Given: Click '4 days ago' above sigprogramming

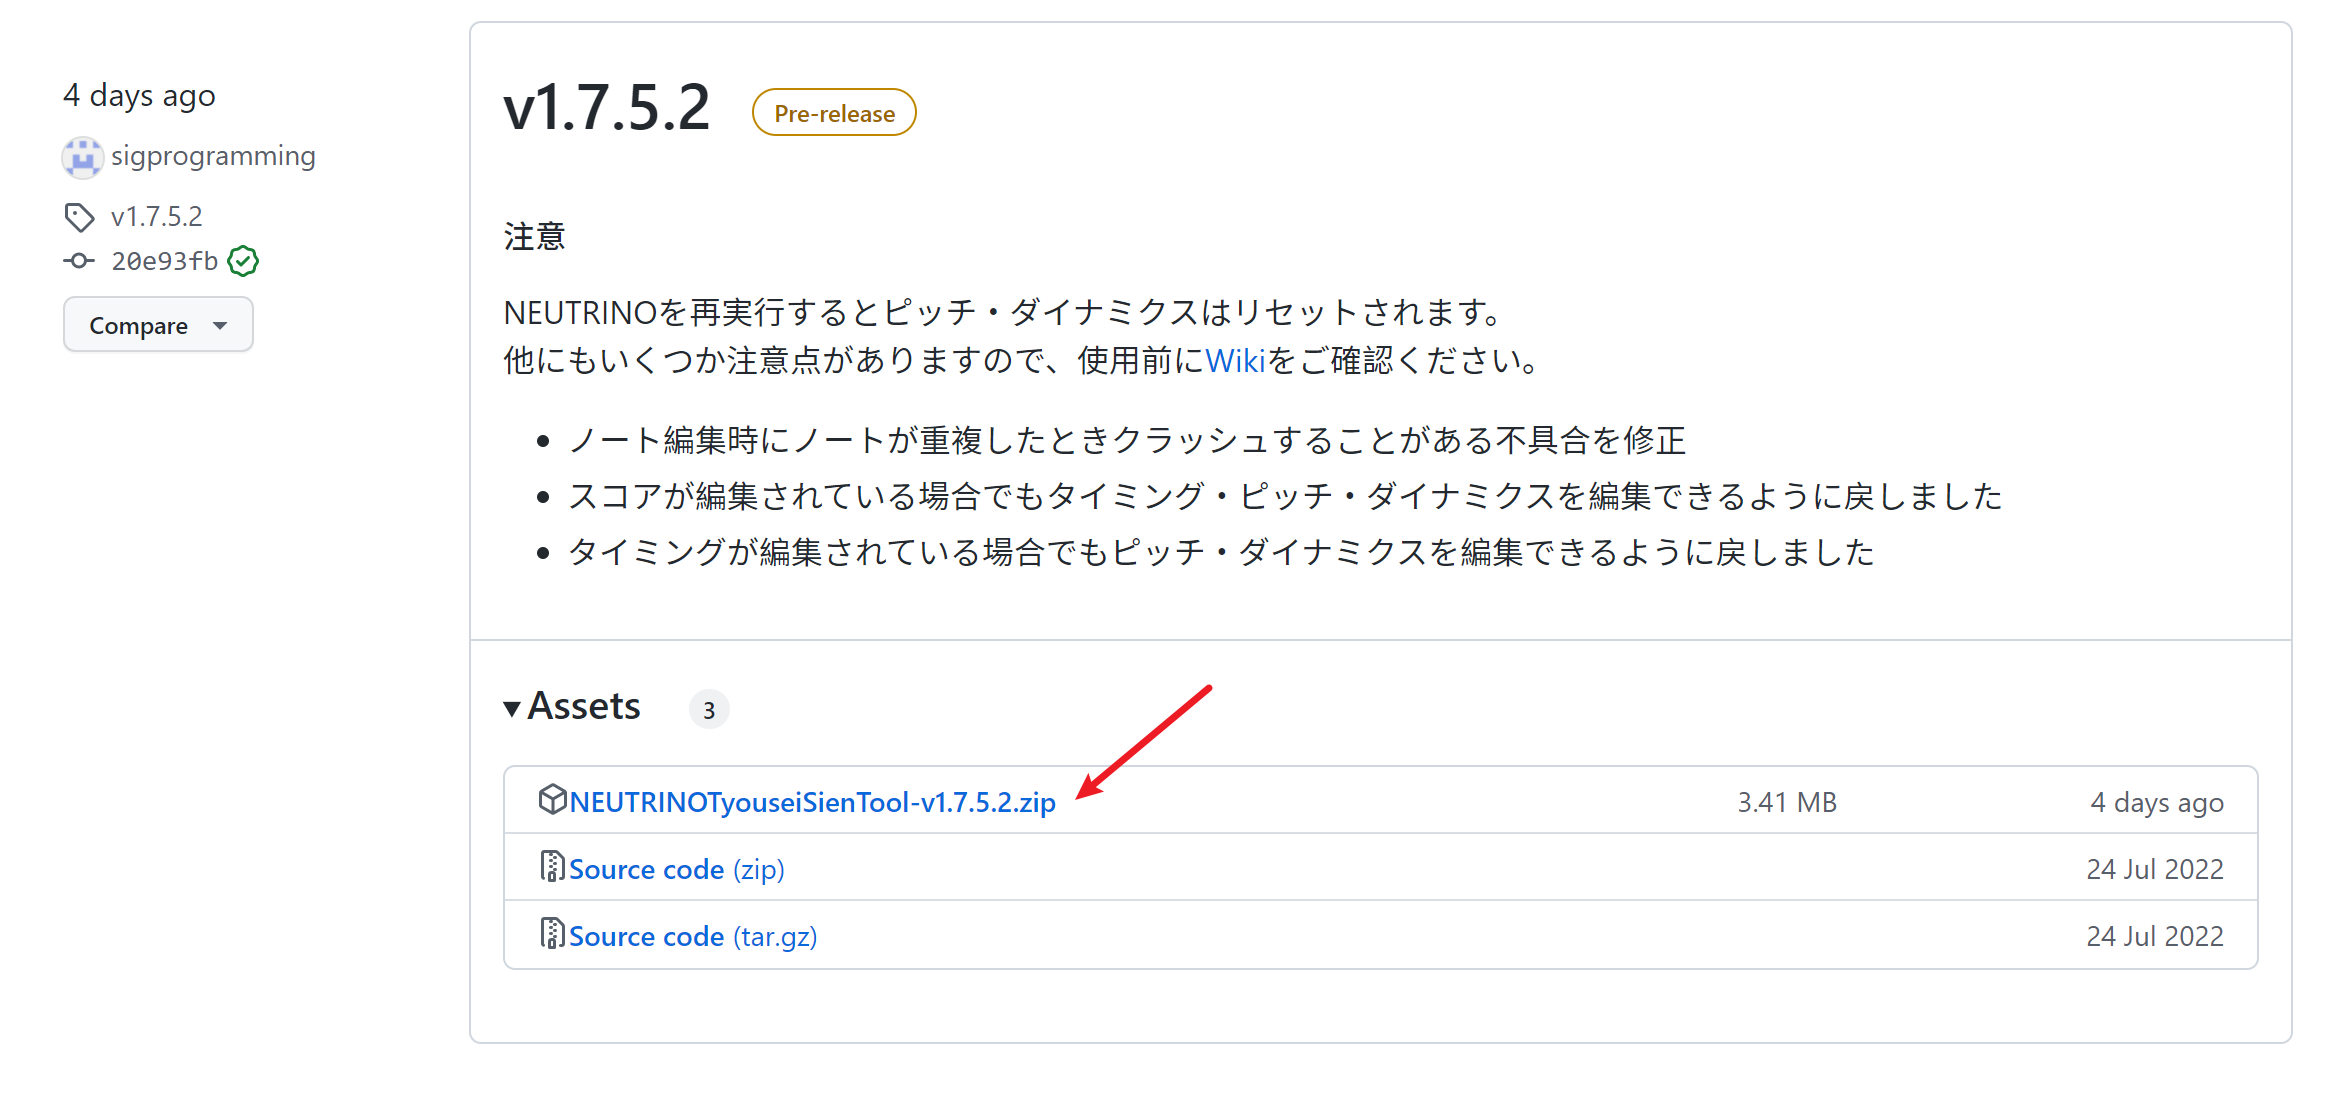Looking at the screenshot, I should point(139,96).
